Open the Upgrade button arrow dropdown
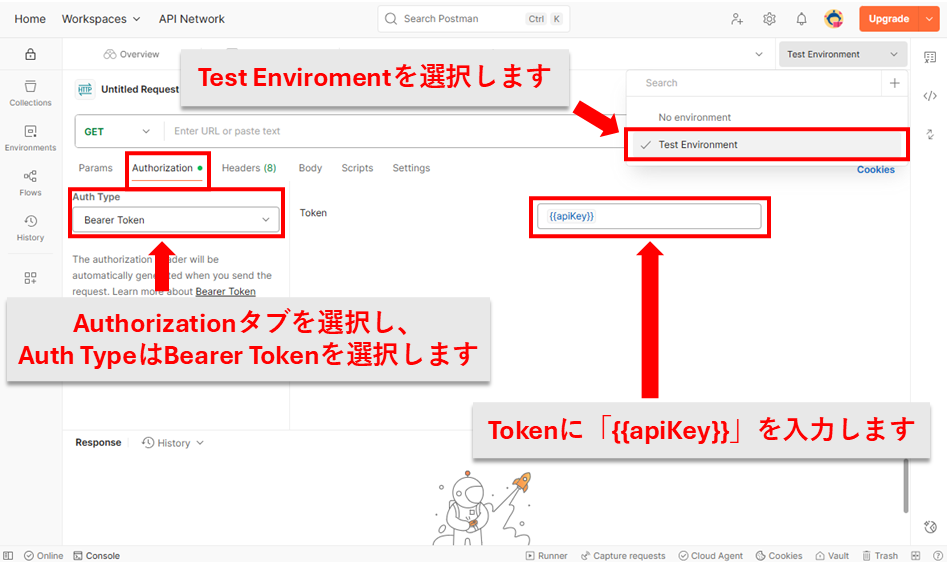 click(929, 19)
